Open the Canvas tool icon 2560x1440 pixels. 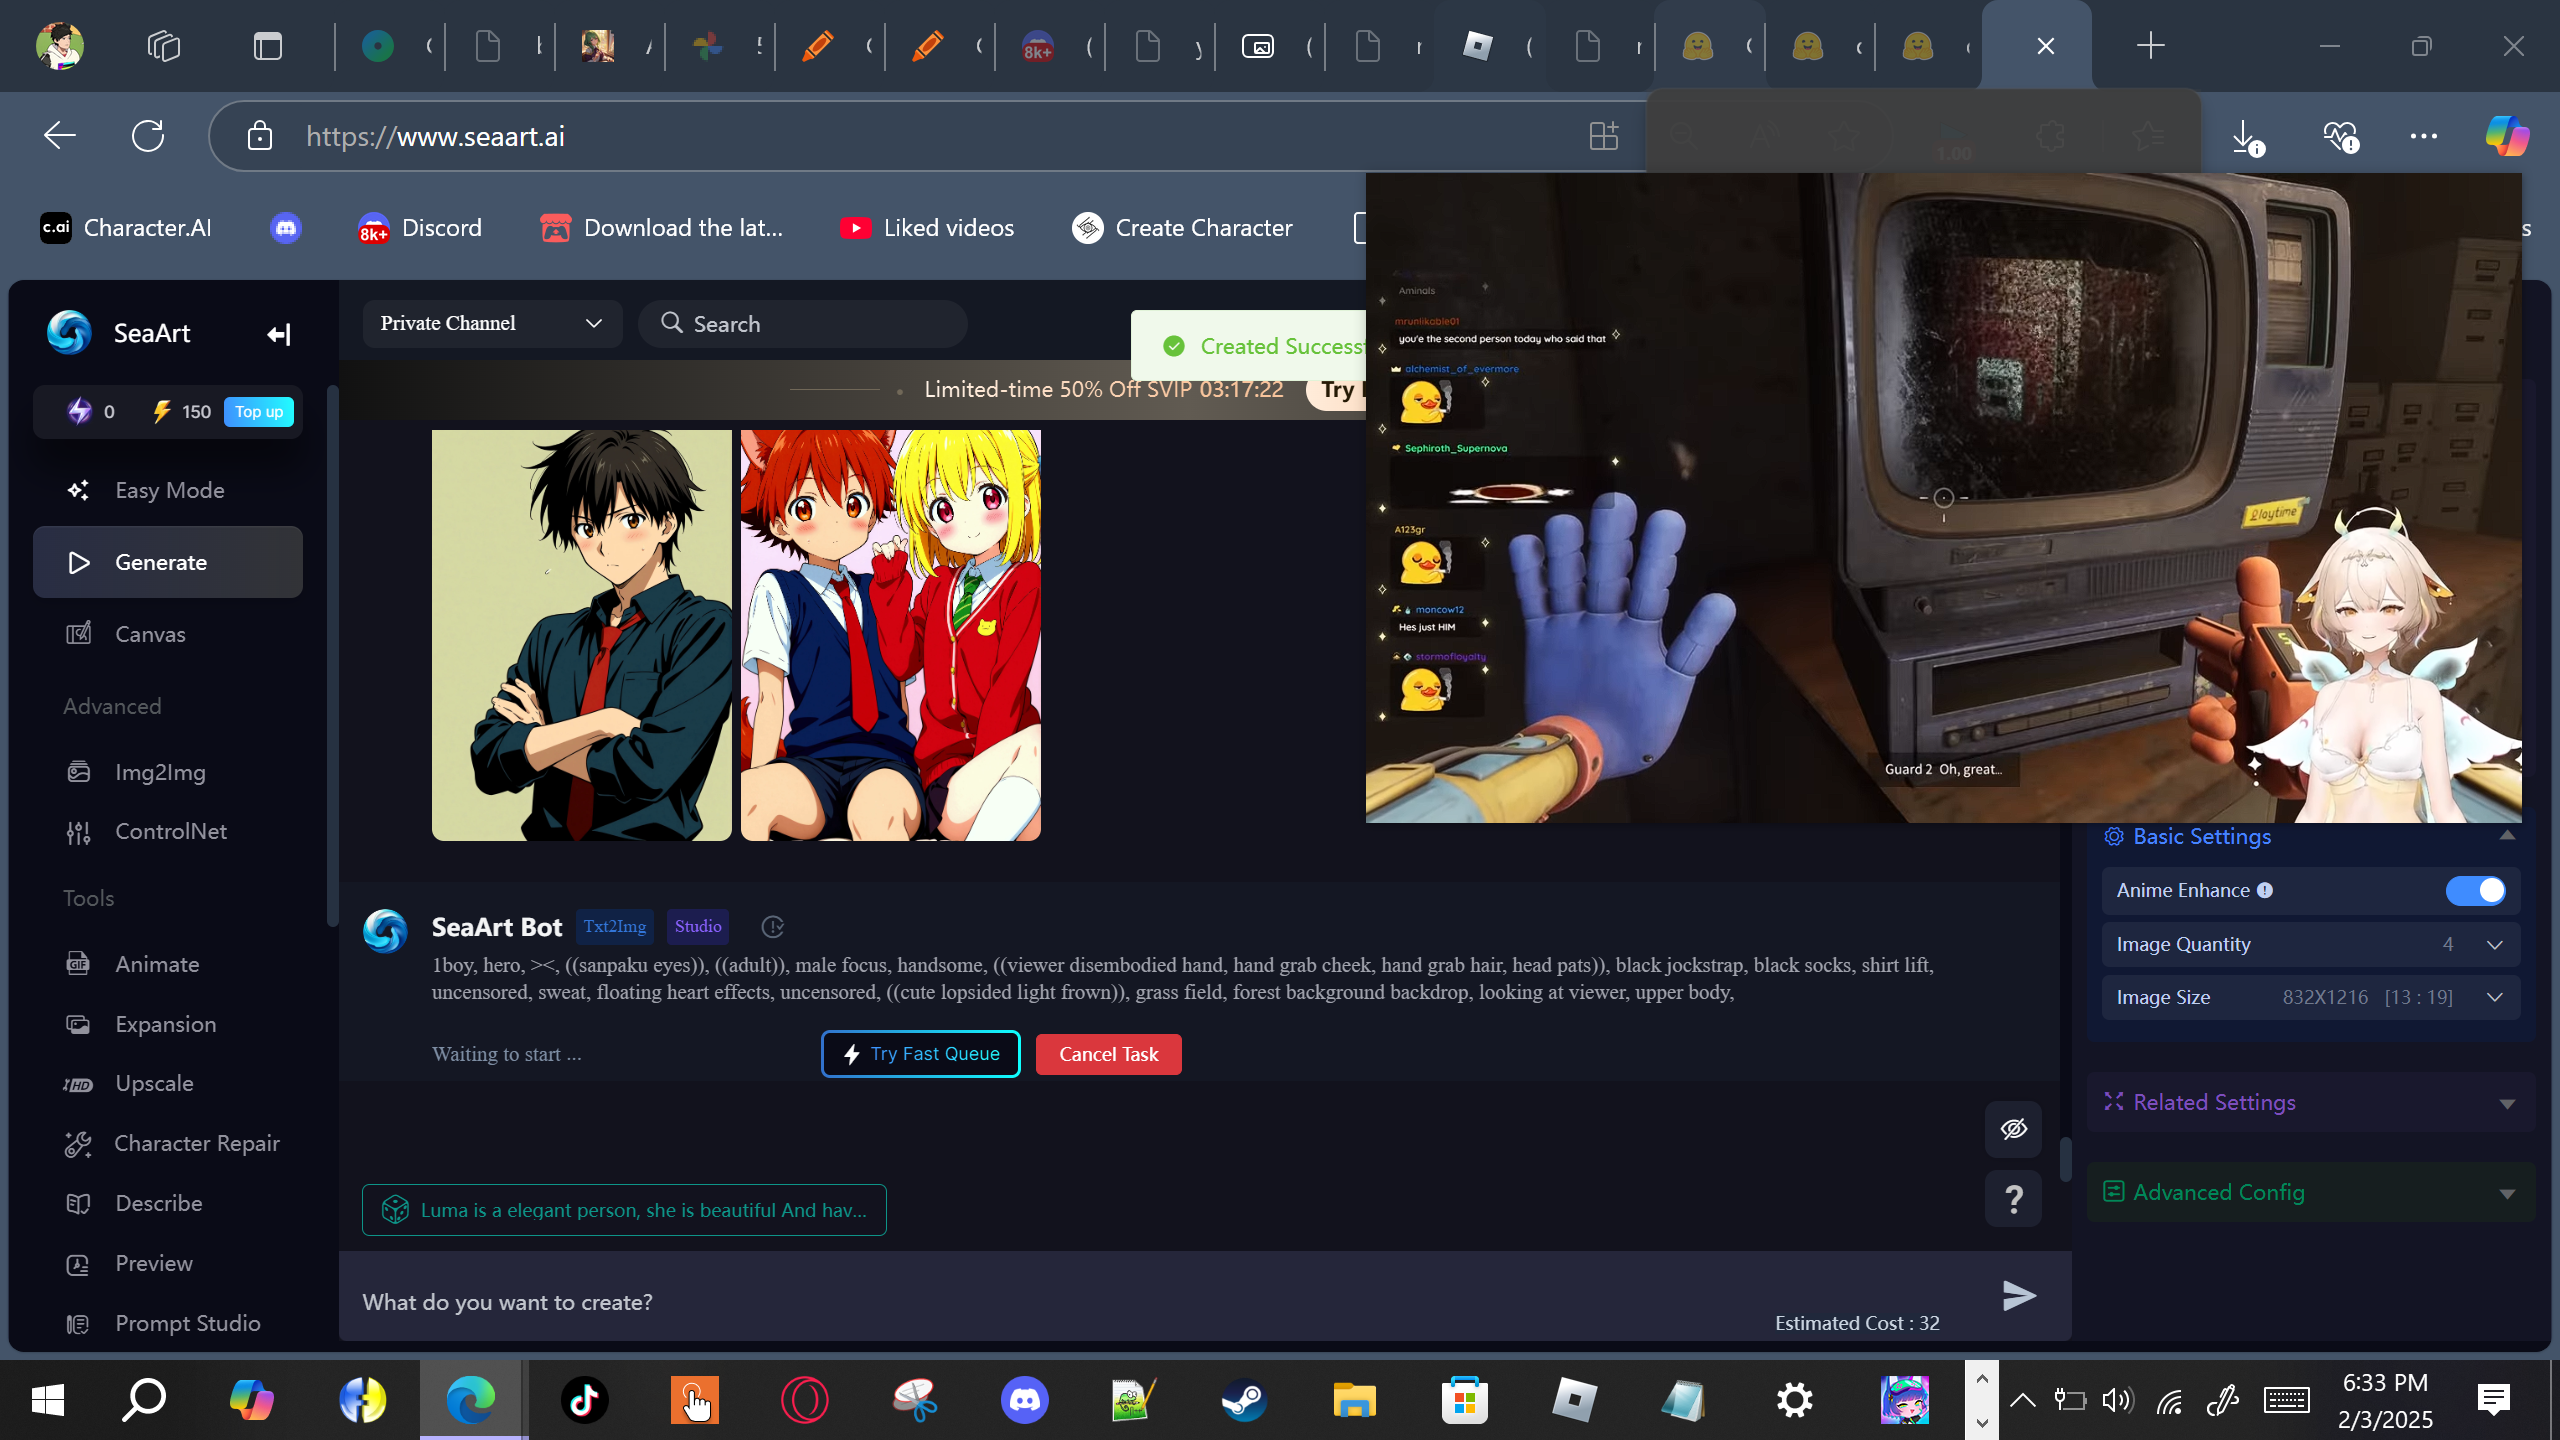click(78, 634)
